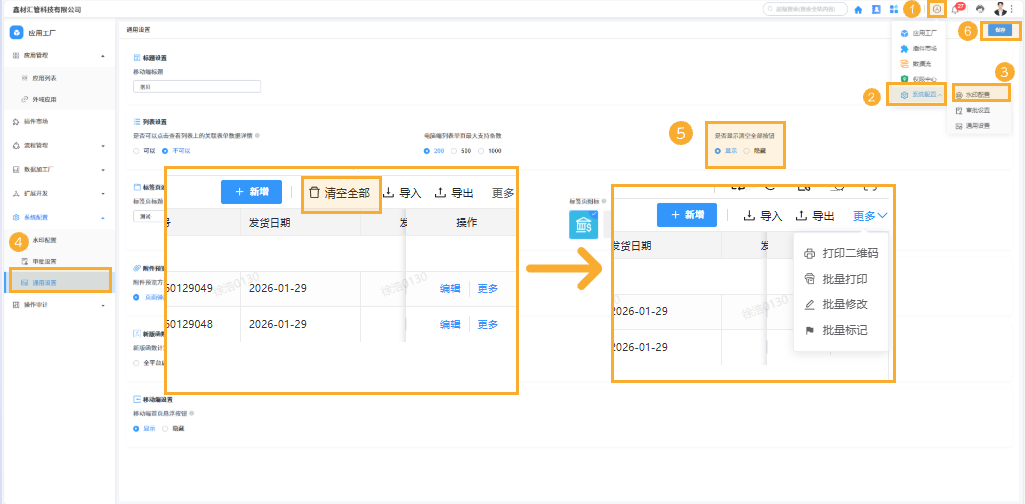Click 更多 in left inset toolbar
This screenshot has height=504, width=1025.
coord(503,193)
